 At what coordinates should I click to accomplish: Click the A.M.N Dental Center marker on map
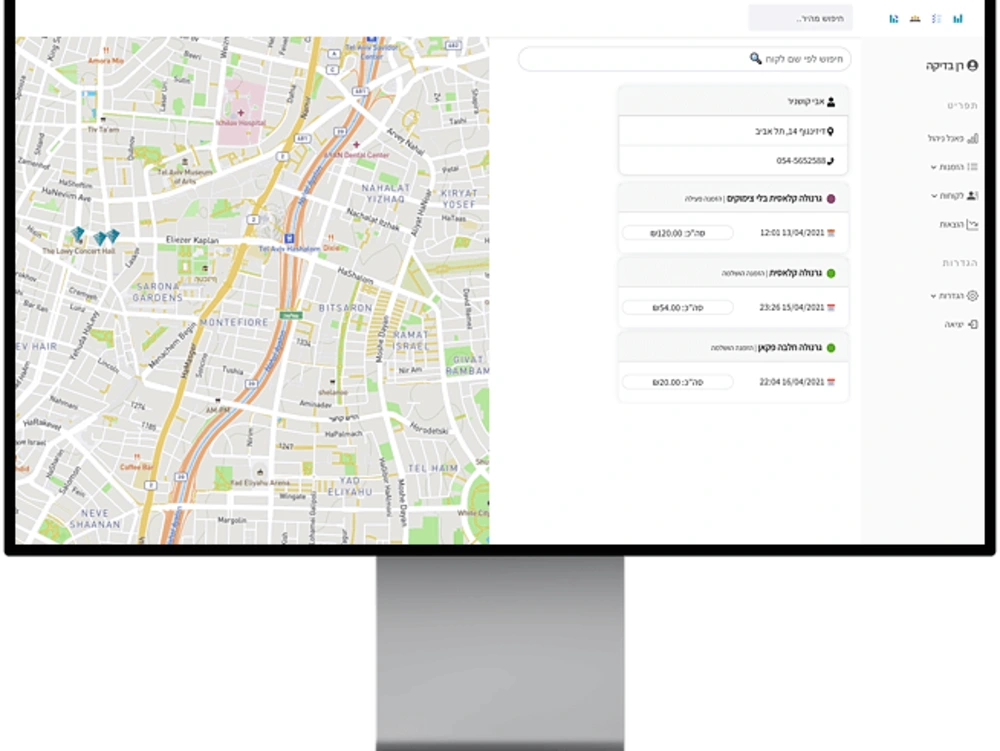pyautogui.click(x=357, y=145)
